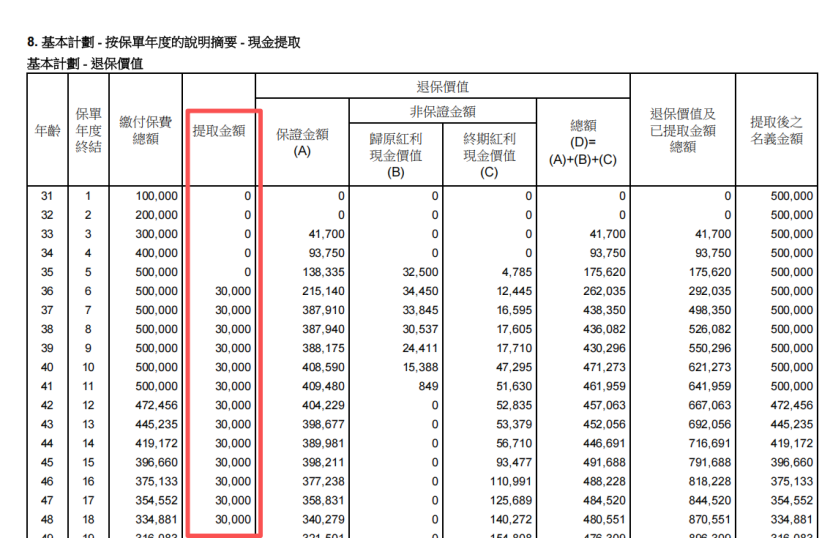Select the 基本計劃 - 退保價值 subtitle
The height and width of the screenshot is (538, 831).
pos(85,63)
